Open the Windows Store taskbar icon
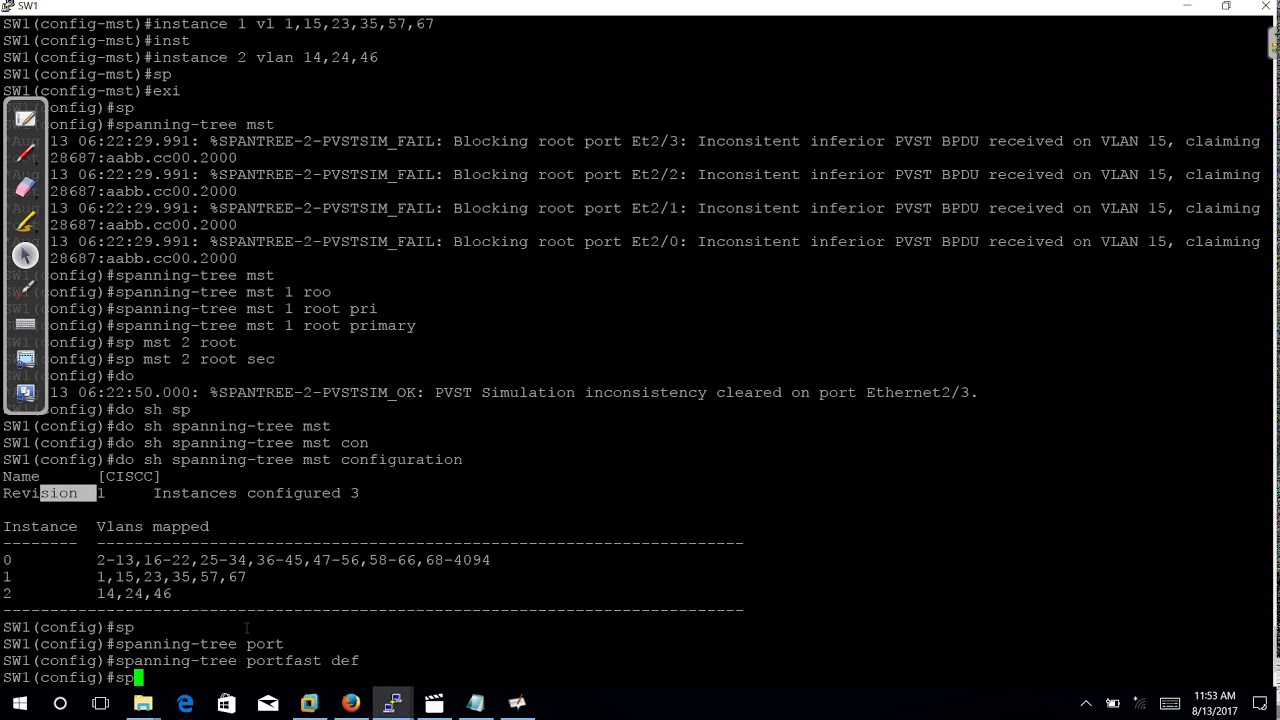 pyautogui.click(x=226, y=704)
